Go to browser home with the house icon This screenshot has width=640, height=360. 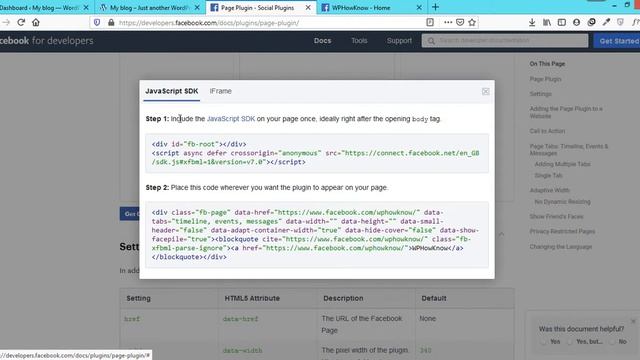[36, 22]
